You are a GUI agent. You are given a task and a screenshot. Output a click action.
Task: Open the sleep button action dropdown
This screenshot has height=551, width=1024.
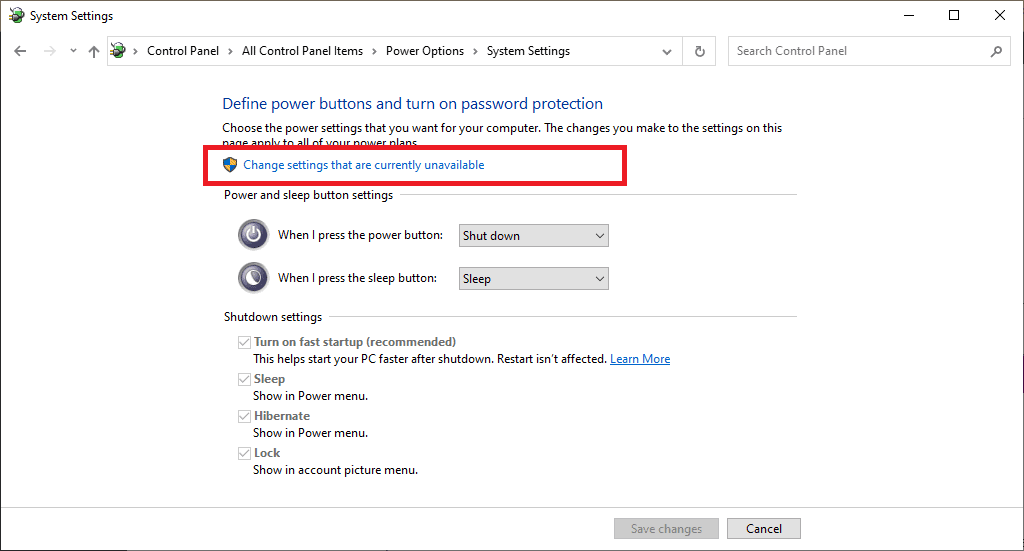pyautogui.click(x=533, y=279)
